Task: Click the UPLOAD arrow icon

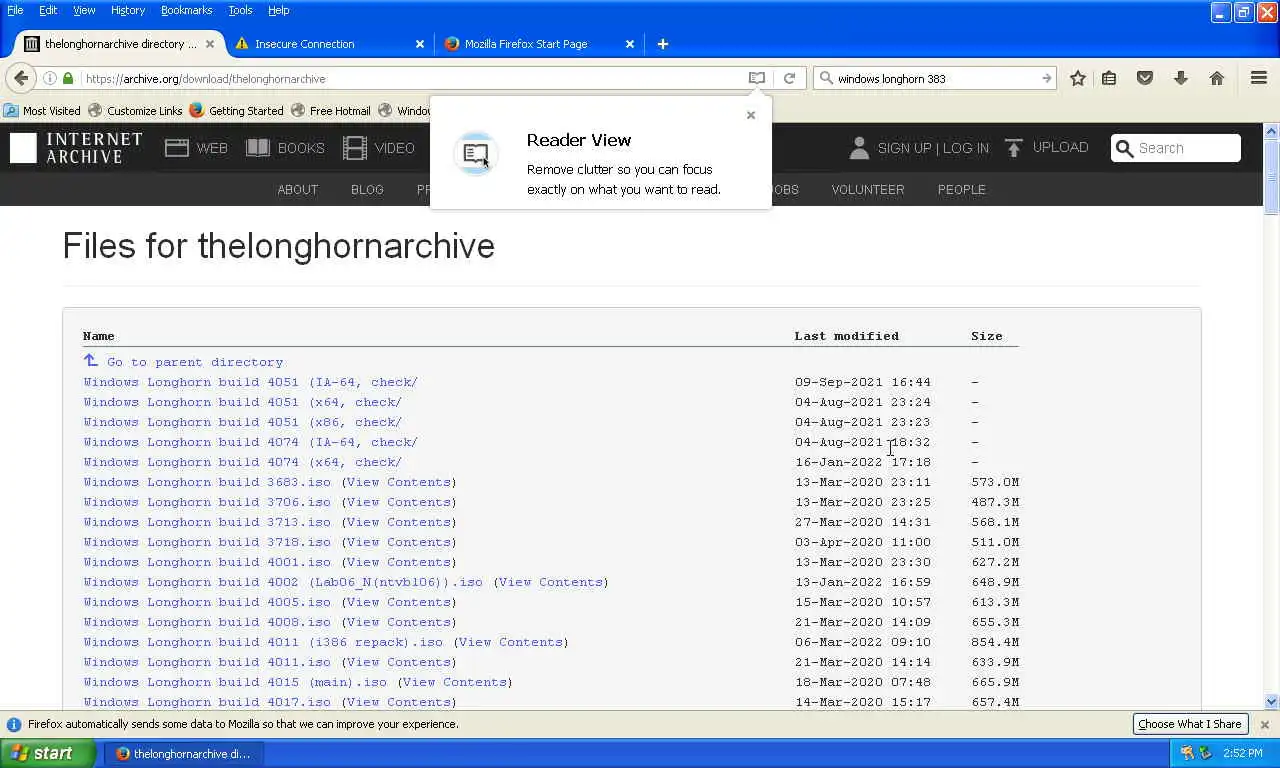Action: (x=1014, y=148)
